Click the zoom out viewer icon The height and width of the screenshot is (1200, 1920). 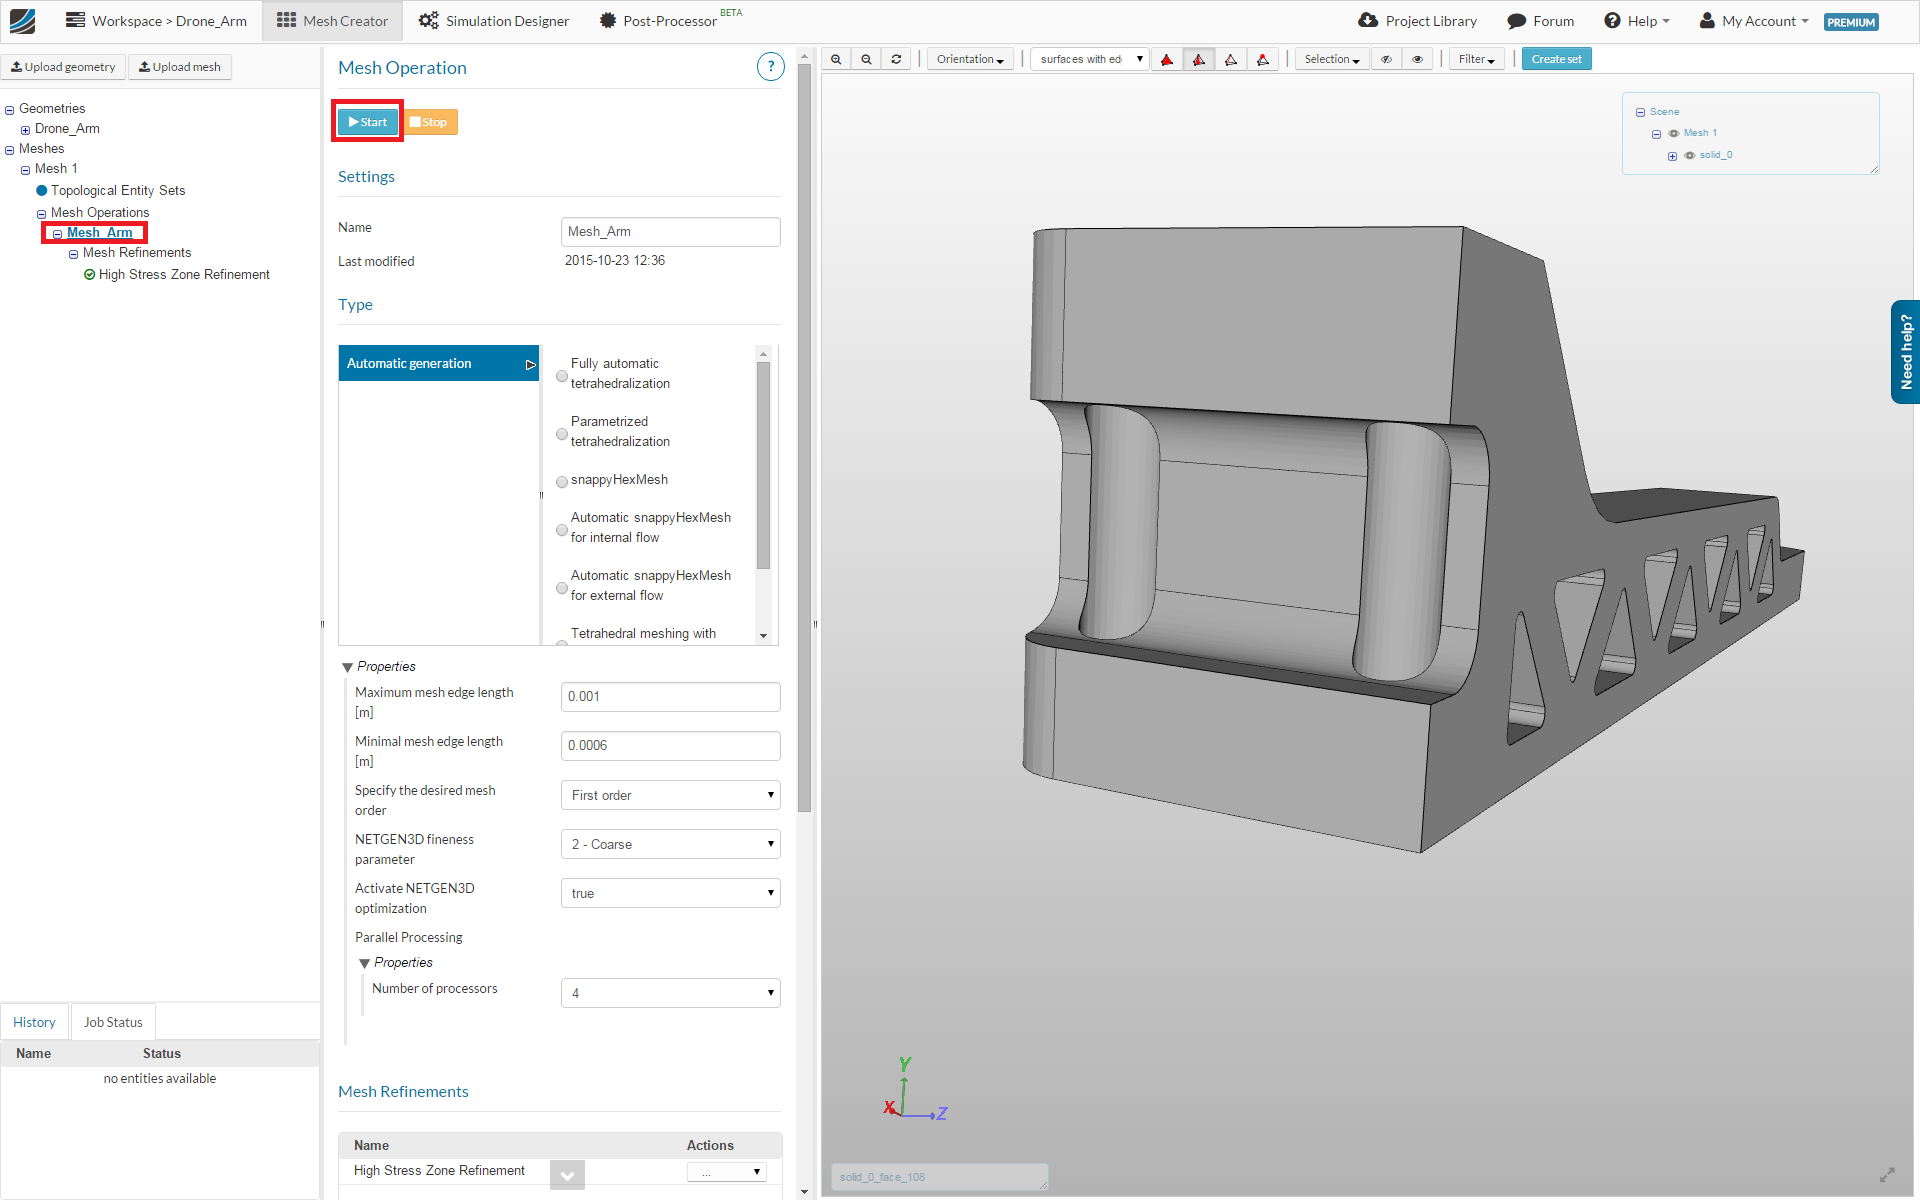[866, 59]
